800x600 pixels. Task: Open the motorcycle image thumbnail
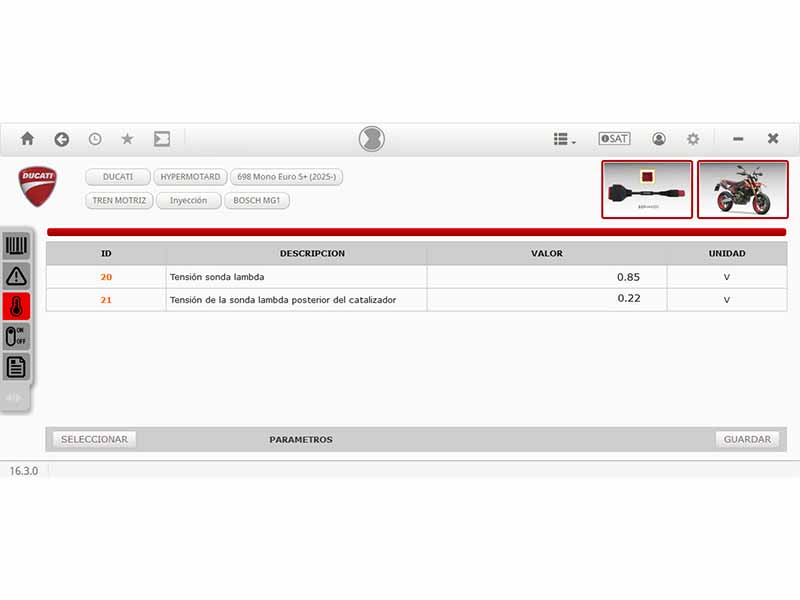743,189
